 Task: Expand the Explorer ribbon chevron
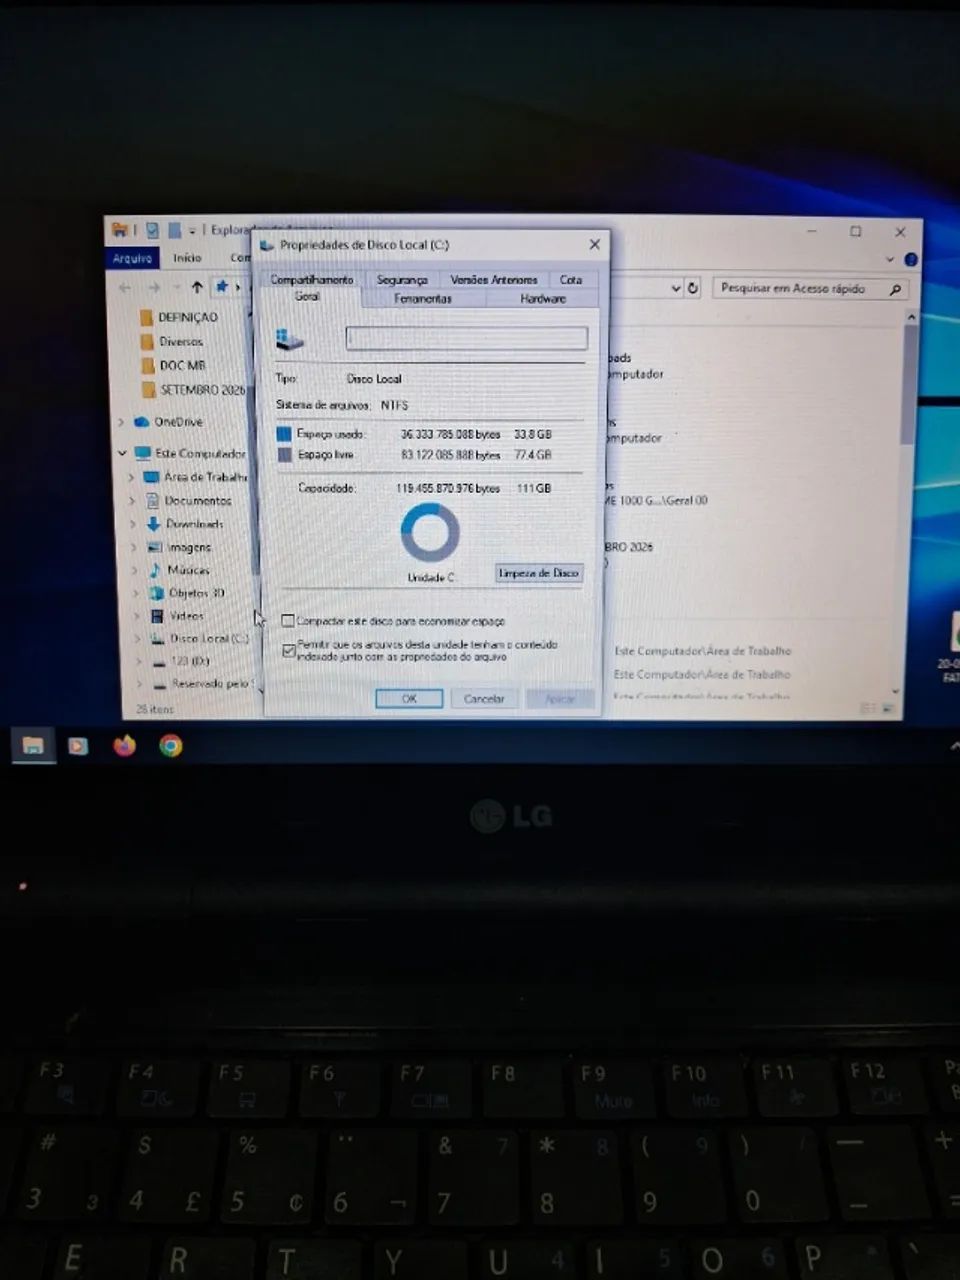pyautogui.click(x=889, y=259)
